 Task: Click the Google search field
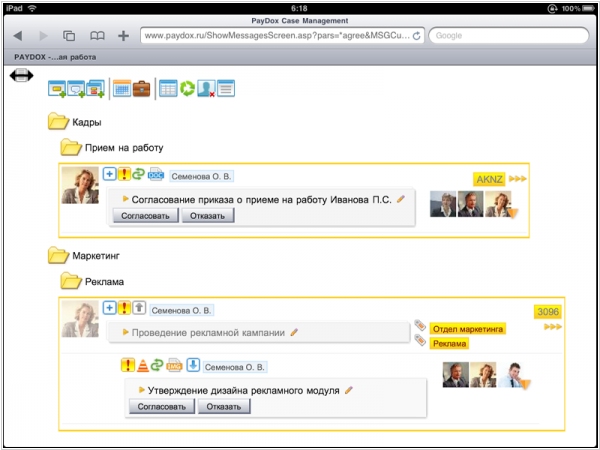[509, 36]
